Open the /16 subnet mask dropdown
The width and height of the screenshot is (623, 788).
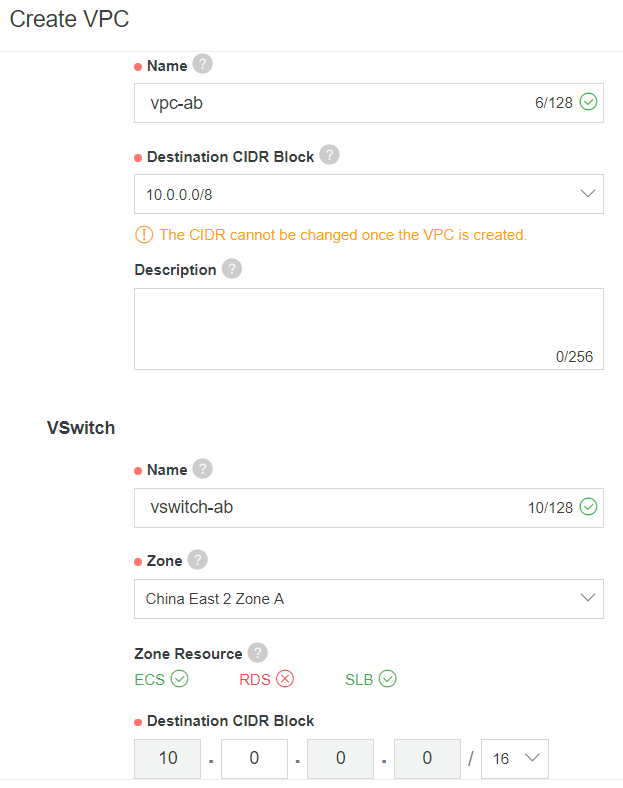pyautogui.click(x=515, y=758)
